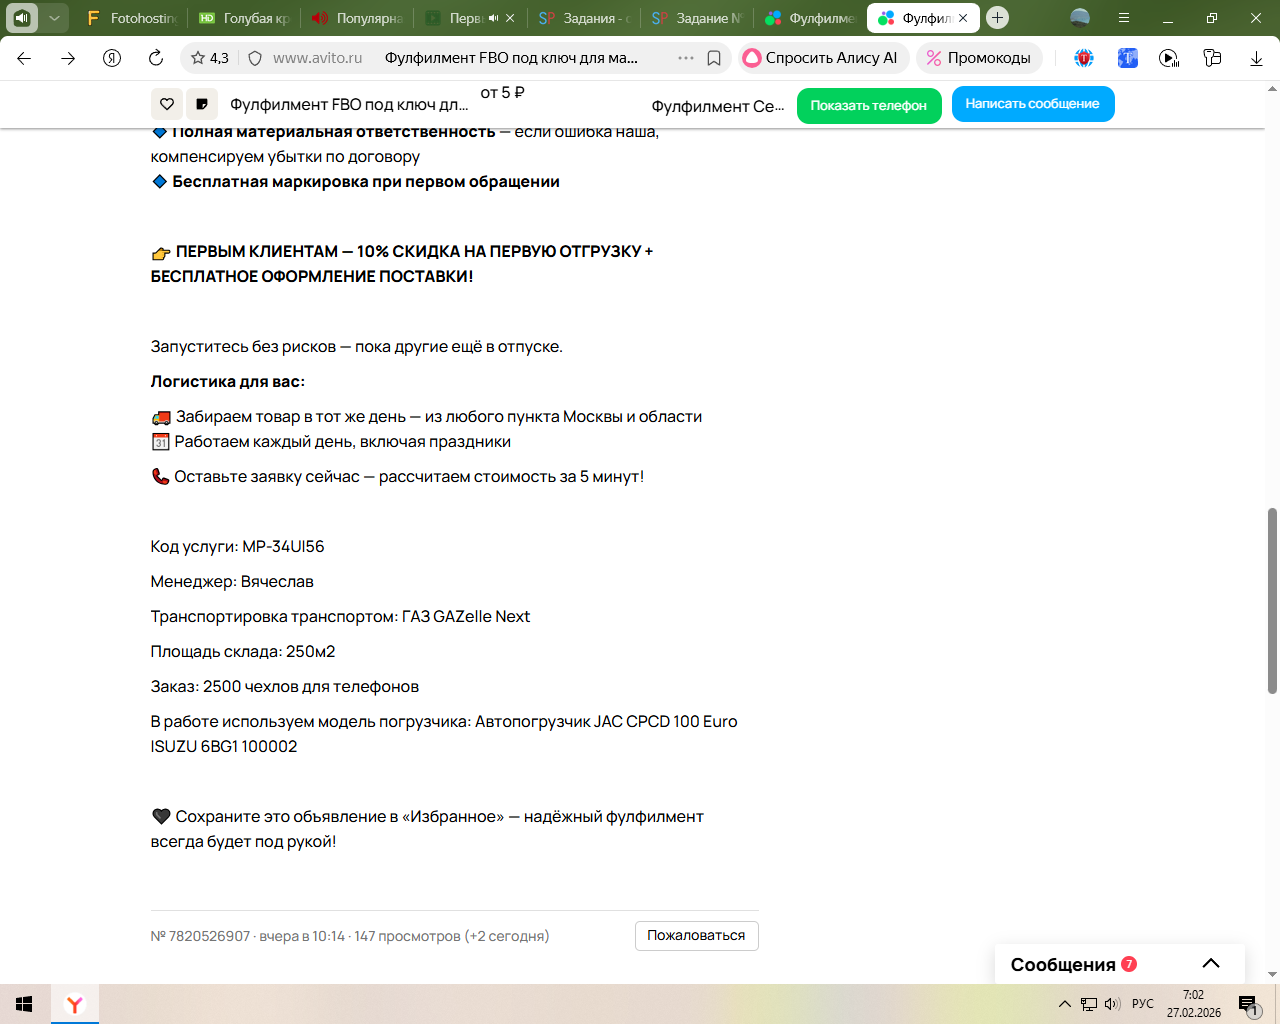Click the media playback toolbar icon
Viewport: 1280px width, 1024px height.
[x=1169, y=58]
